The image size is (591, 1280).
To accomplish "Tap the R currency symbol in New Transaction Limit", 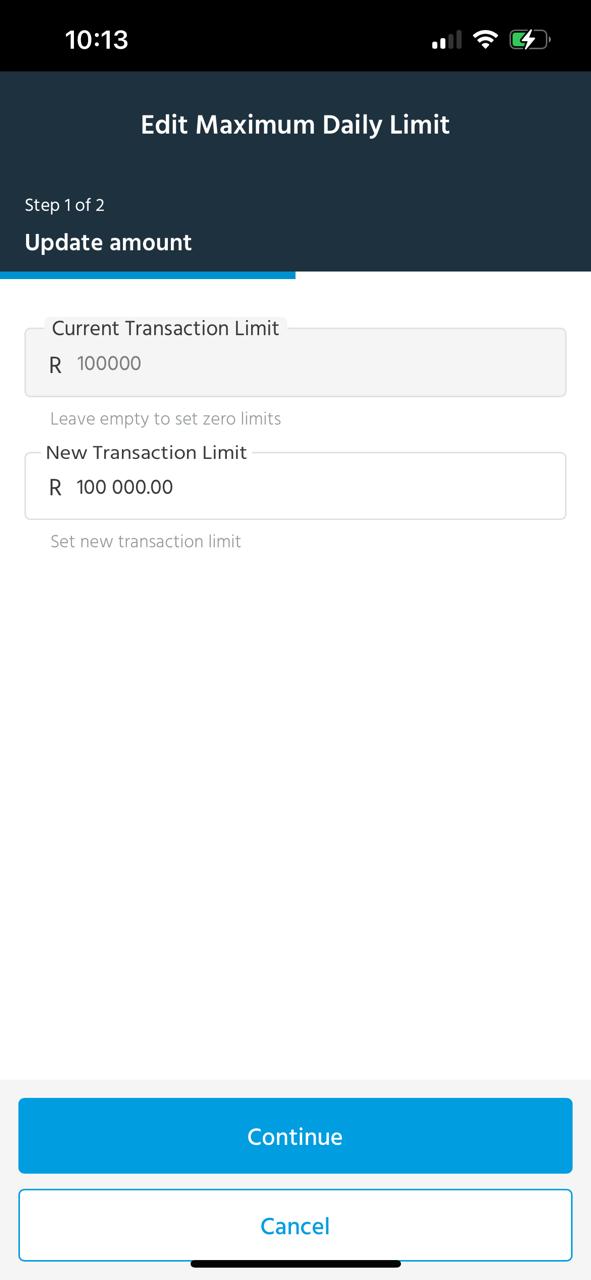I will tap(55, 488).
